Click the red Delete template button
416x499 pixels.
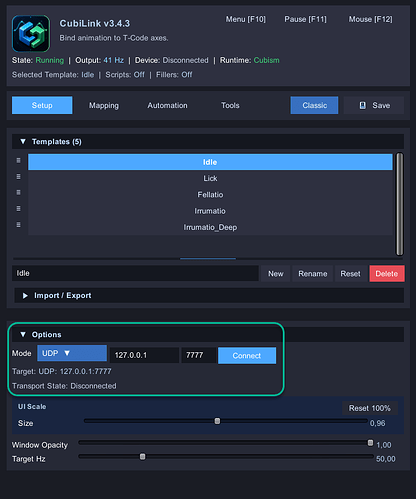click(387, 274)
